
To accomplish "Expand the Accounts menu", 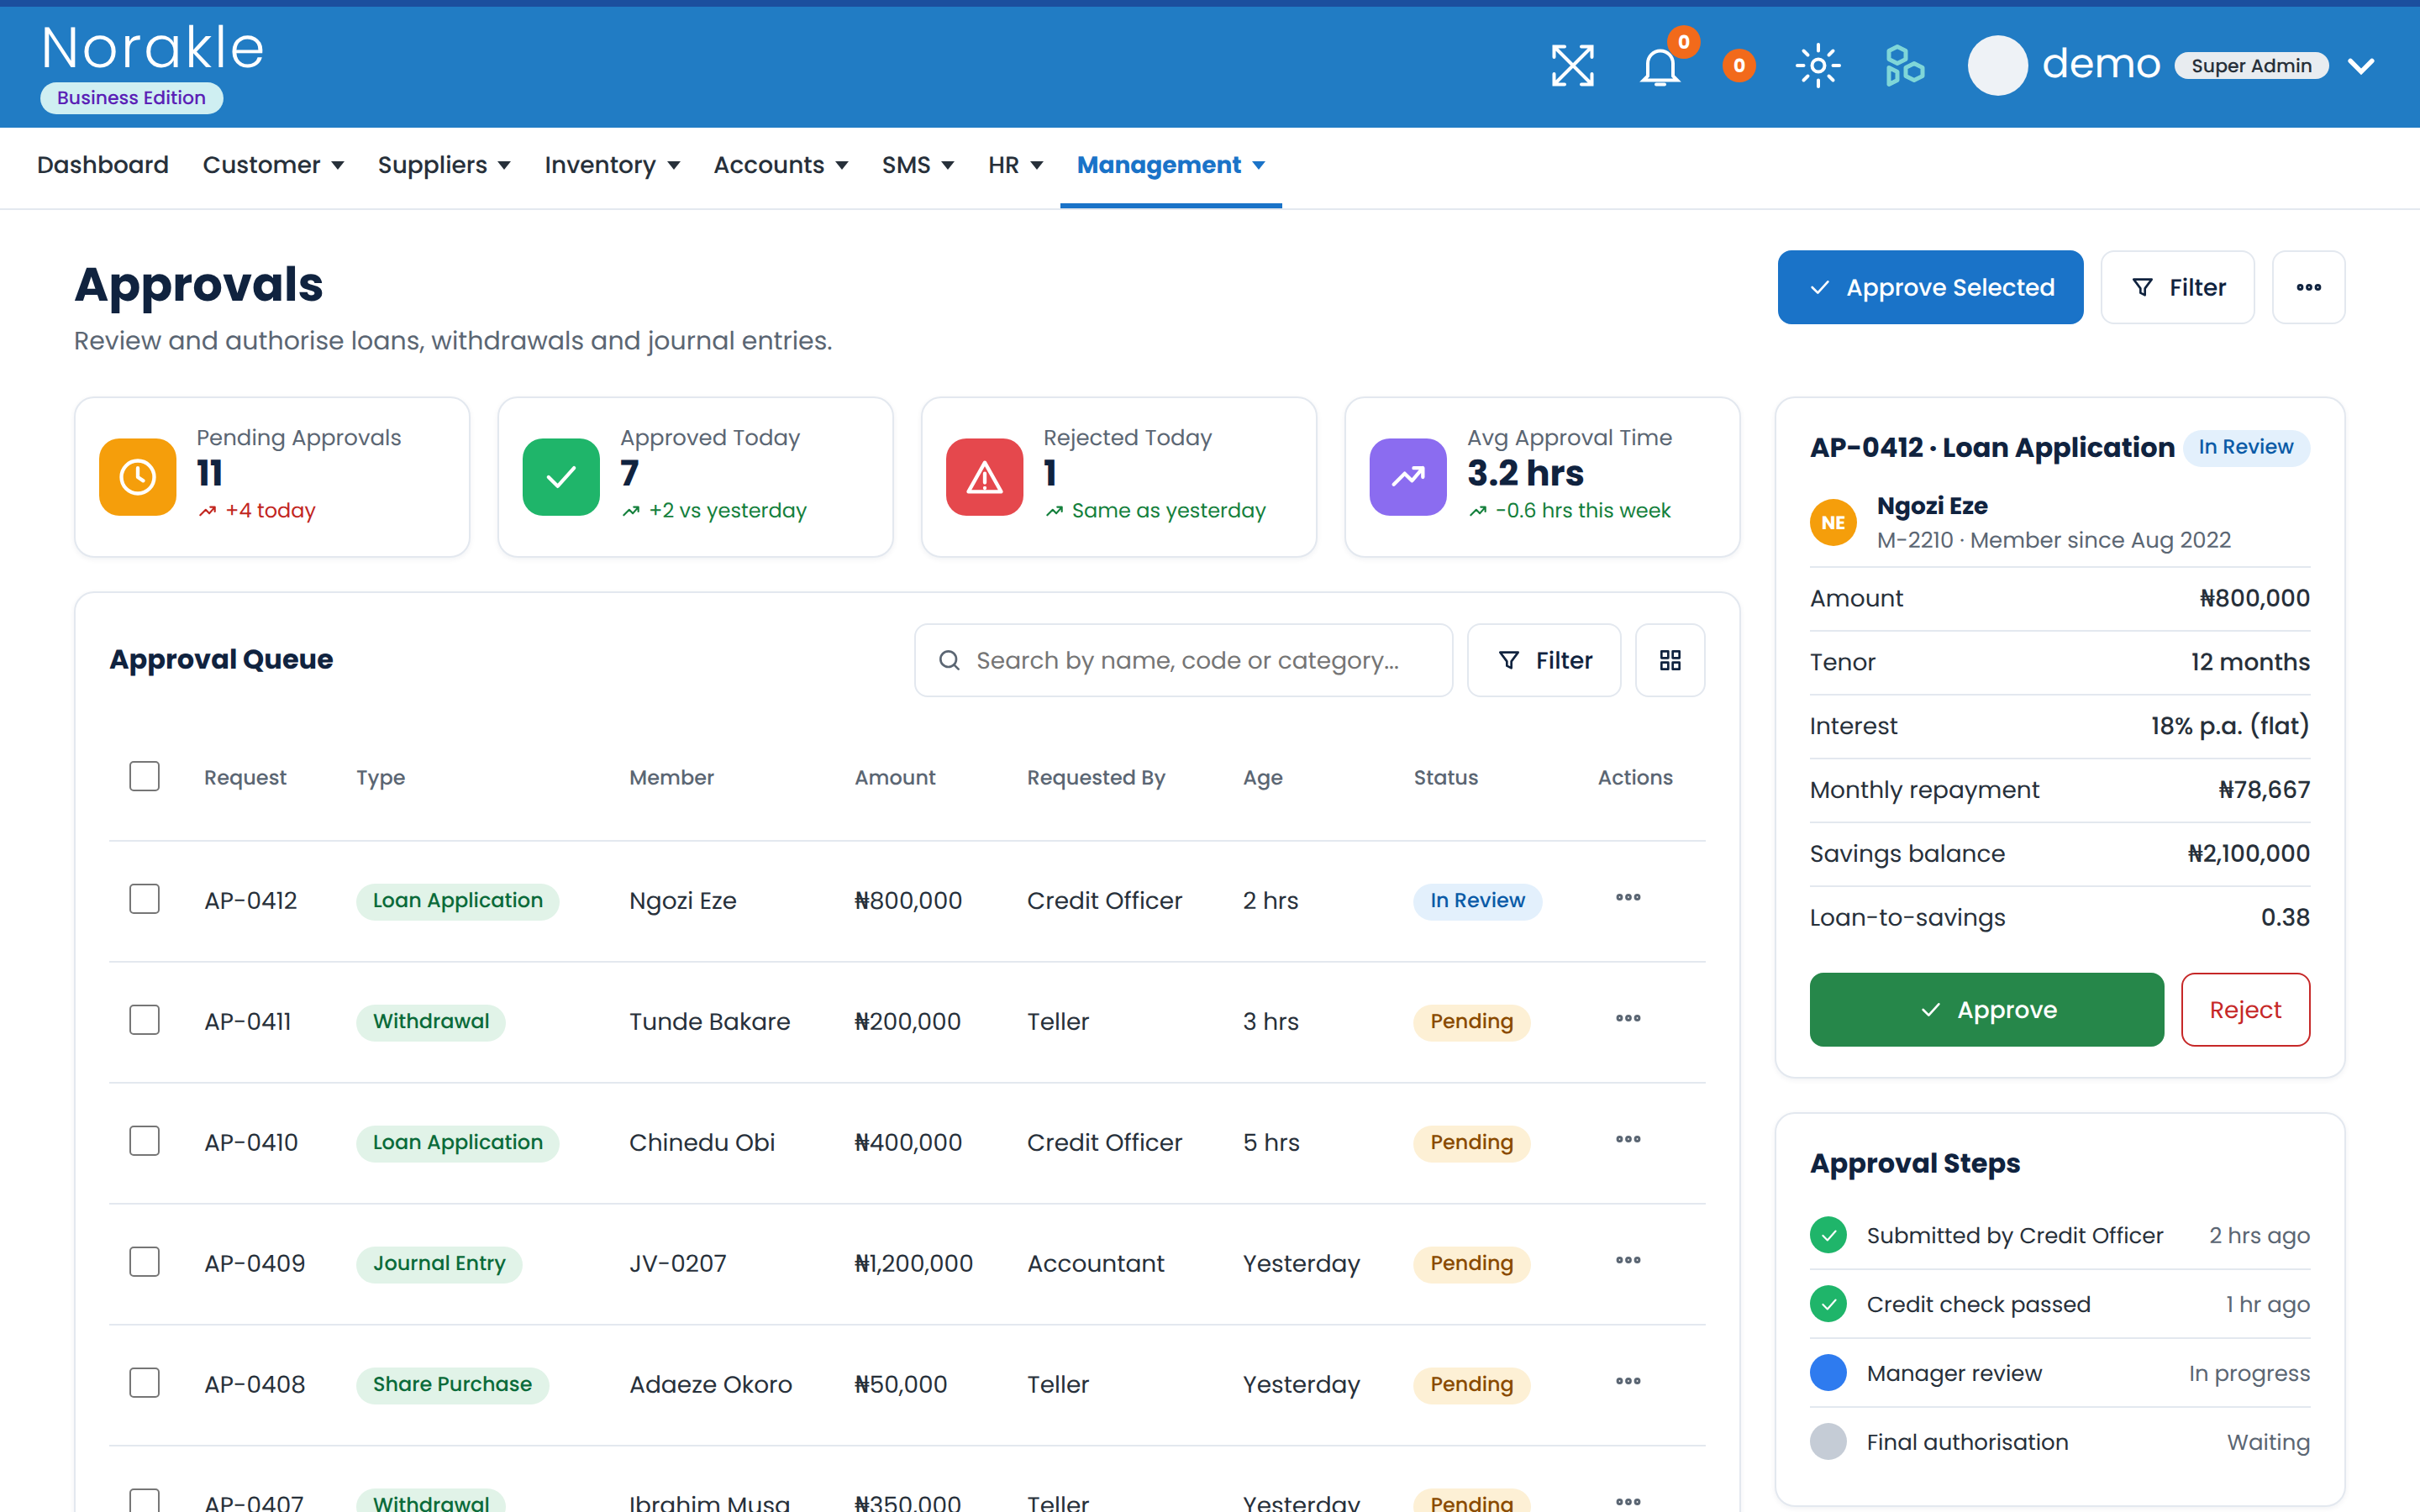I will click(x=781, y=165).
